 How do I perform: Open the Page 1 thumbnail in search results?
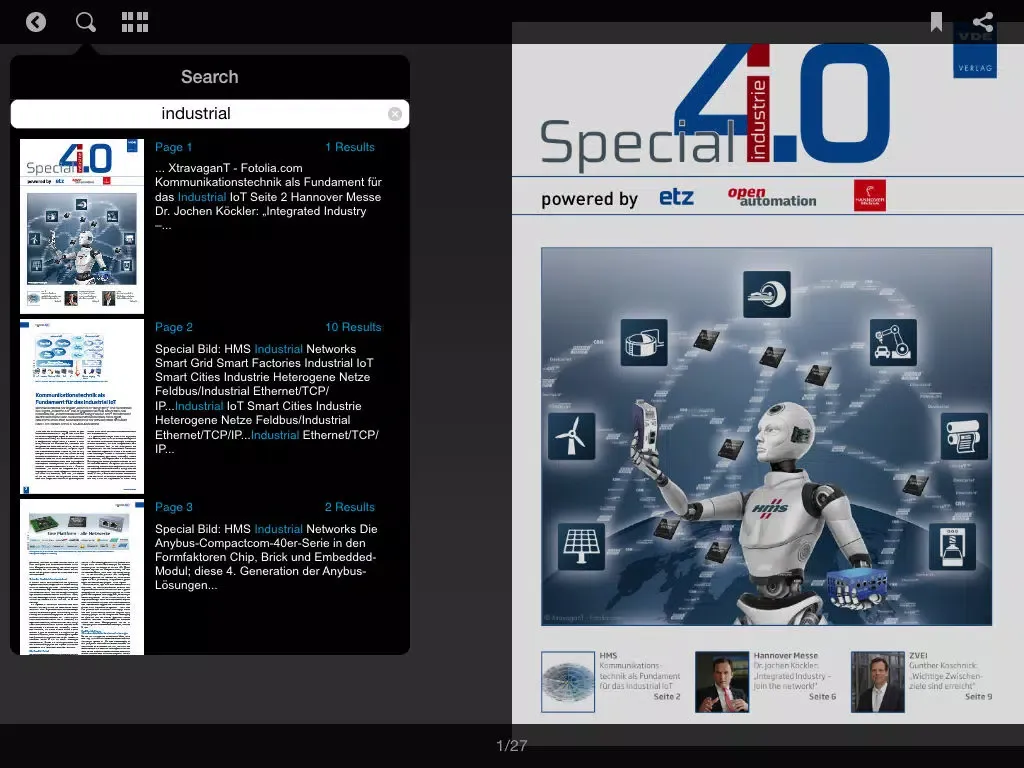tap(82, 226)
